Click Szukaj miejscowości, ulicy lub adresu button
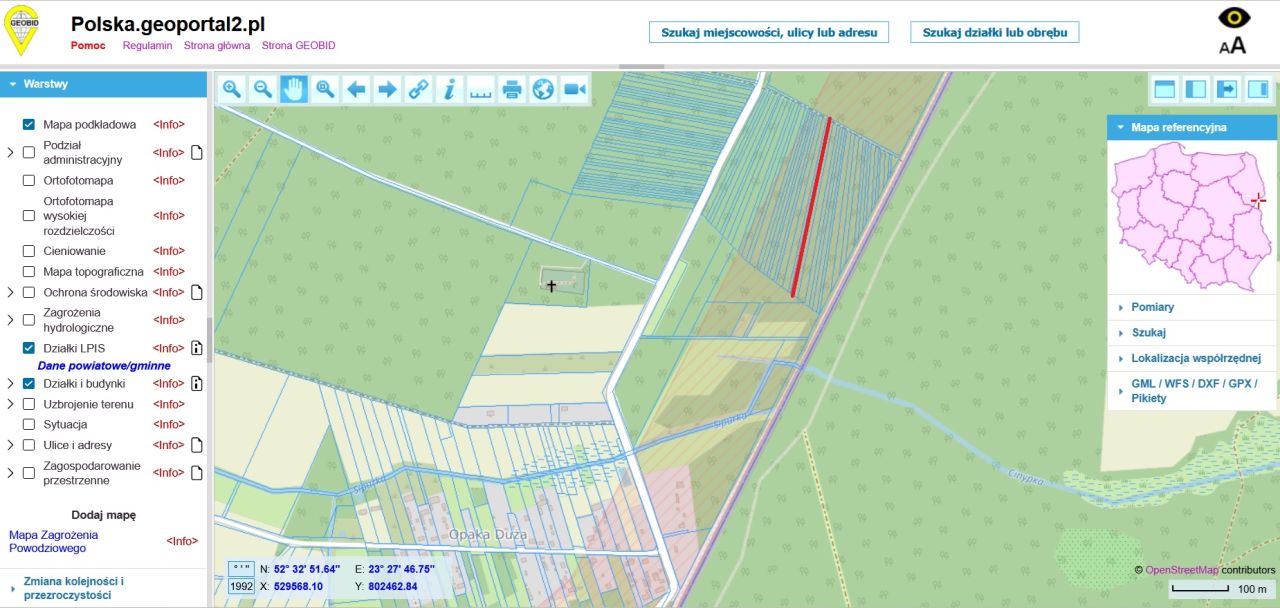Screen dimensions: 1280x608 (x=769, y=32)
